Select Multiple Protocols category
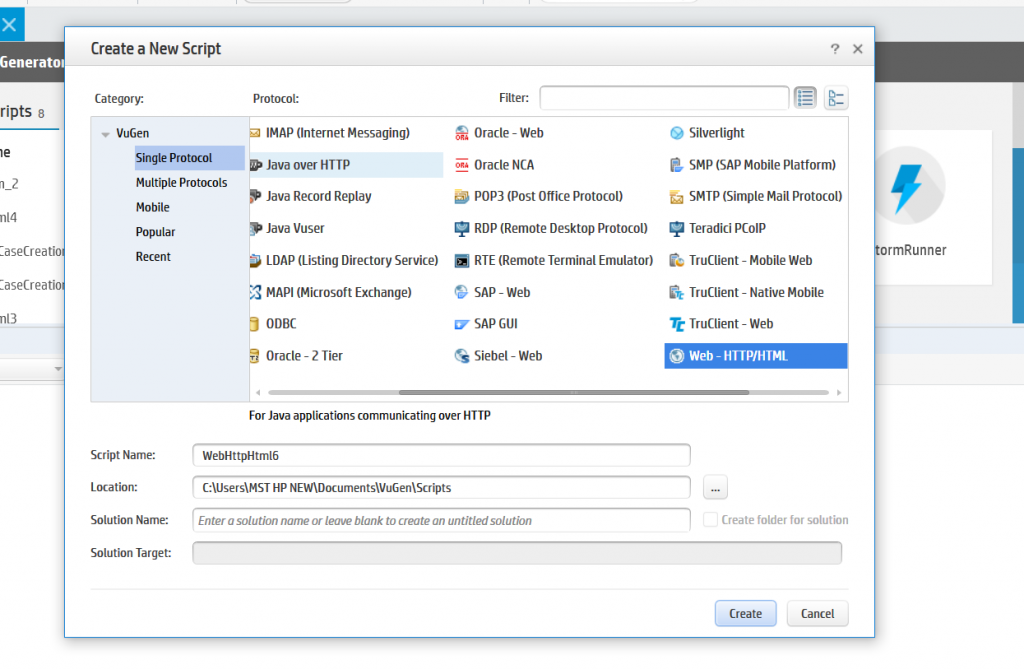This screenshot has height=669, width=1024. pos(181,183)
